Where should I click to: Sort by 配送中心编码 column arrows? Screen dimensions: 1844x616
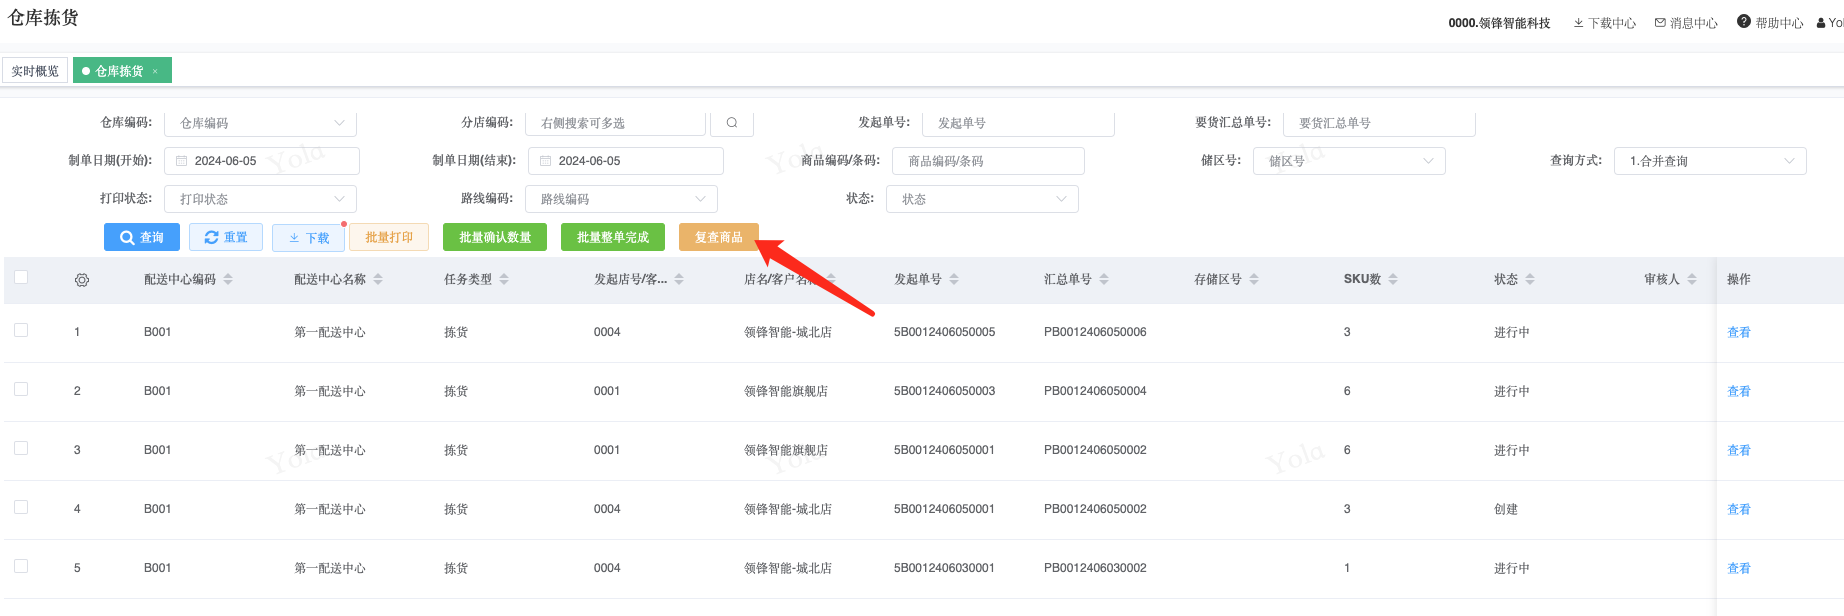tap(228, 280)
